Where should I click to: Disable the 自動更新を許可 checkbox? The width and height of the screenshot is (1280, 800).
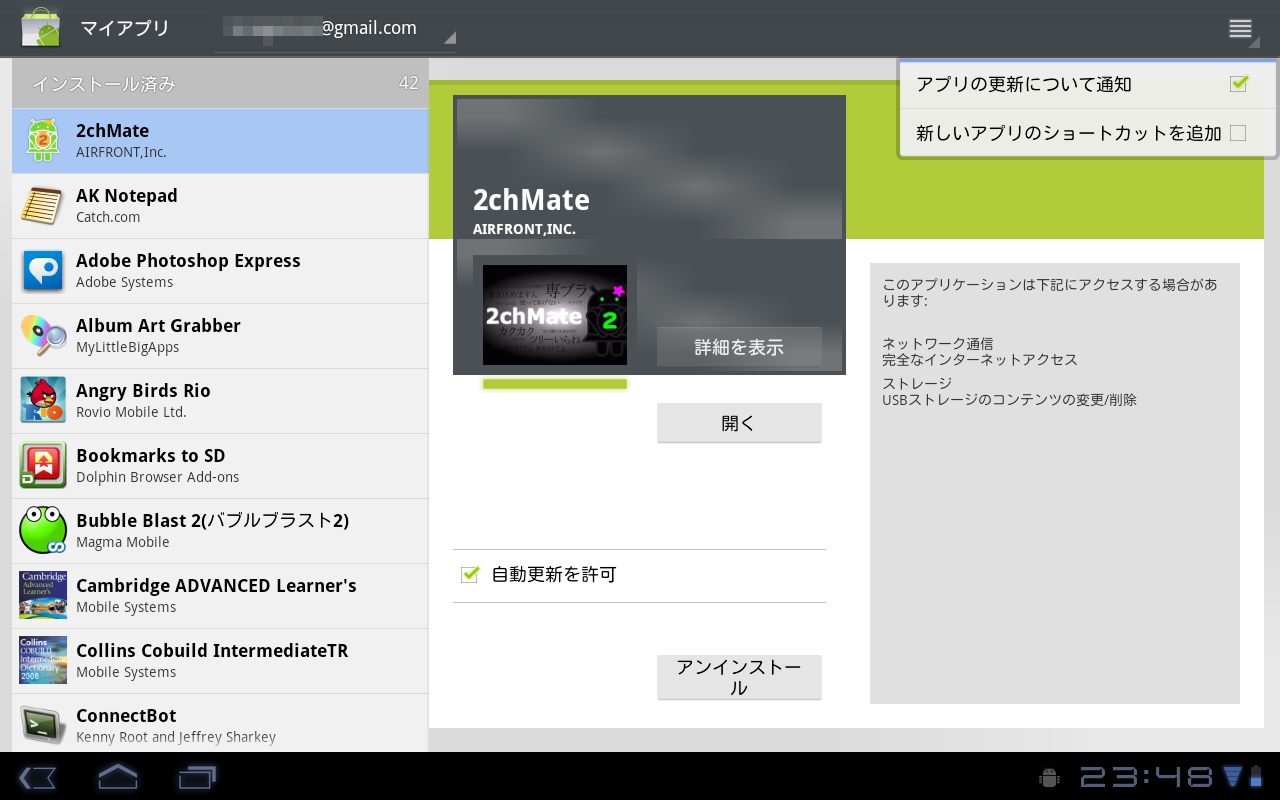(470, 574)
